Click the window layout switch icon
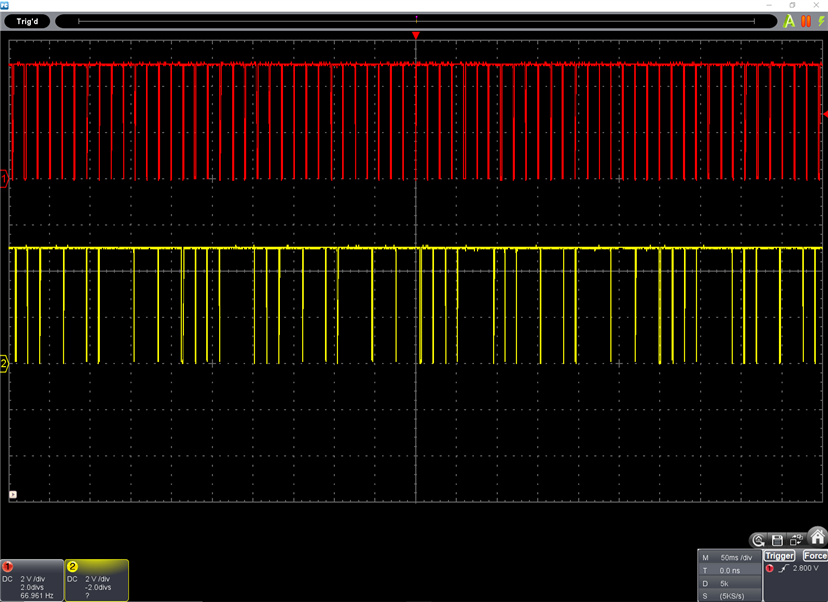Viewport: 828px width, 602px height. [x=795, y=540]
